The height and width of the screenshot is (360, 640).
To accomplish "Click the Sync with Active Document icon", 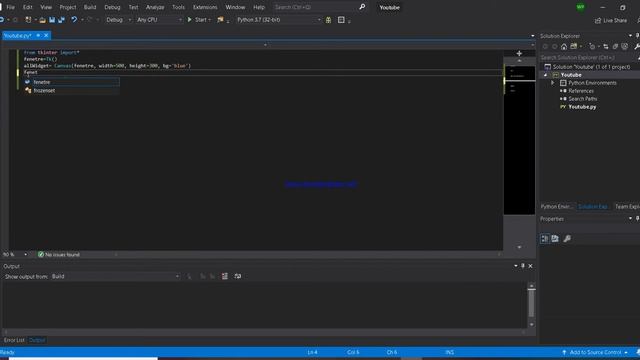I will [606, 47].
